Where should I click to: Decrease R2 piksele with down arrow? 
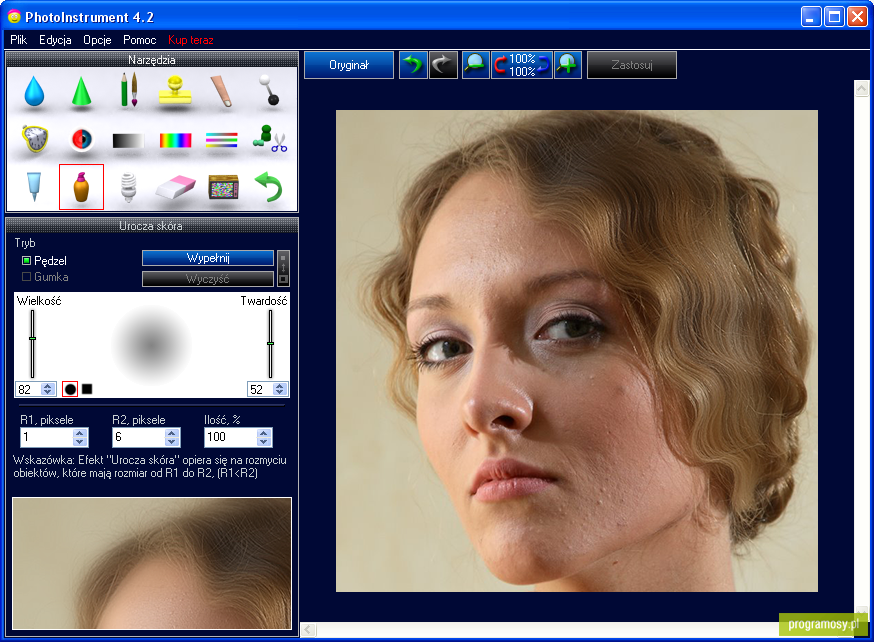tap(172, 441)
